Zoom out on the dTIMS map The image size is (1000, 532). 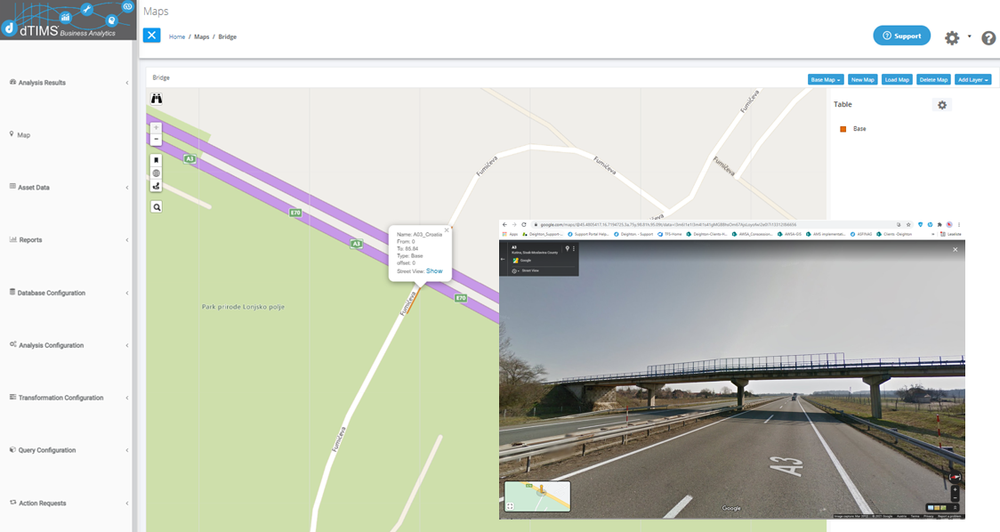156,139
